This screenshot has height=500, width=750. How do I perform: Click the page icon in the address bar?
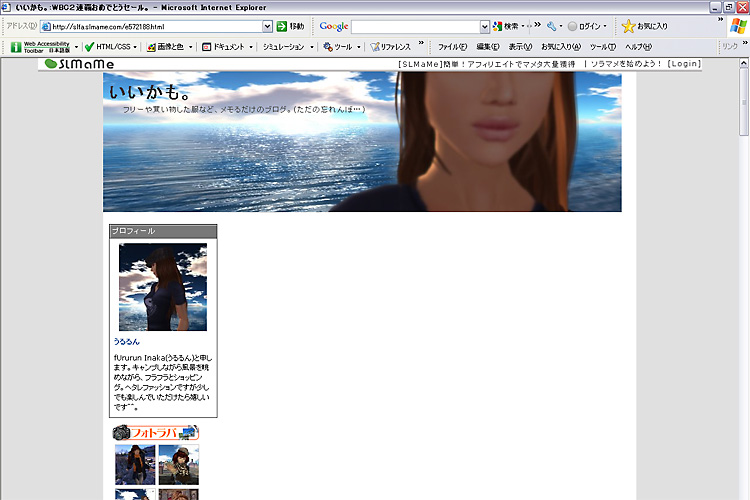point(46,27)
